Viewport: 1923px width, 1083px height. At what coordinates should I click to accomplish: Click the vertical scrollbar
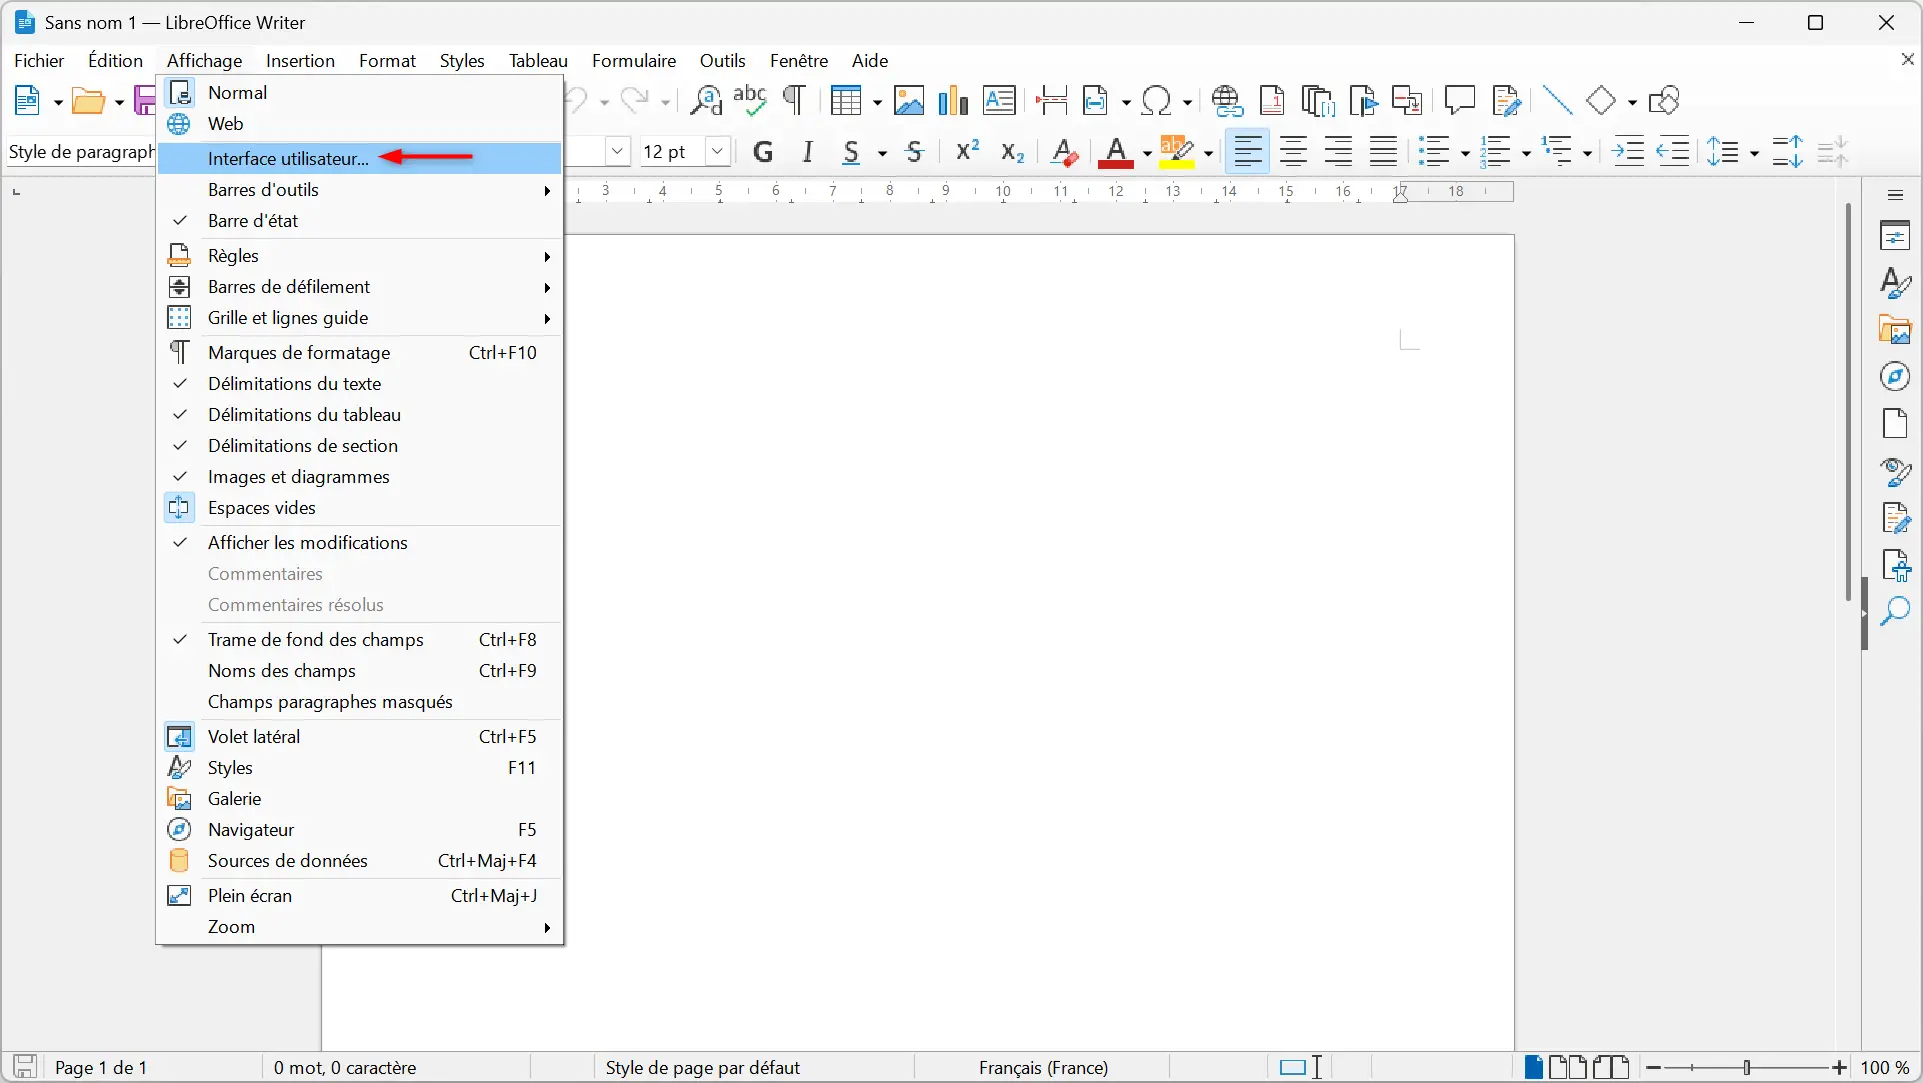point(1848,402)
